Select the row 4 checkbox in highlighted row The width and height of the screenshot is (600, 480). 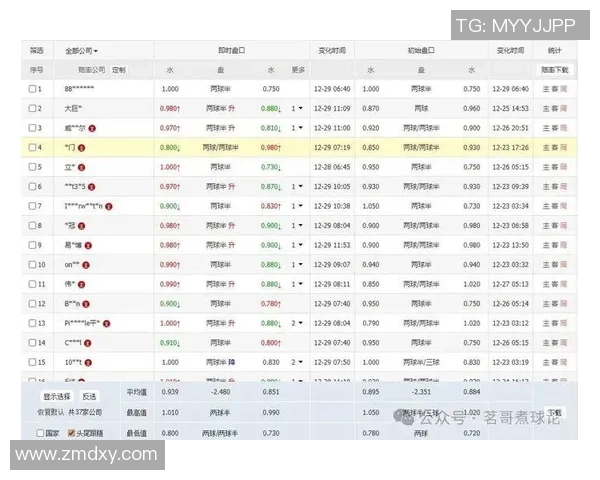pyautogui.click(x=33, y=147)
